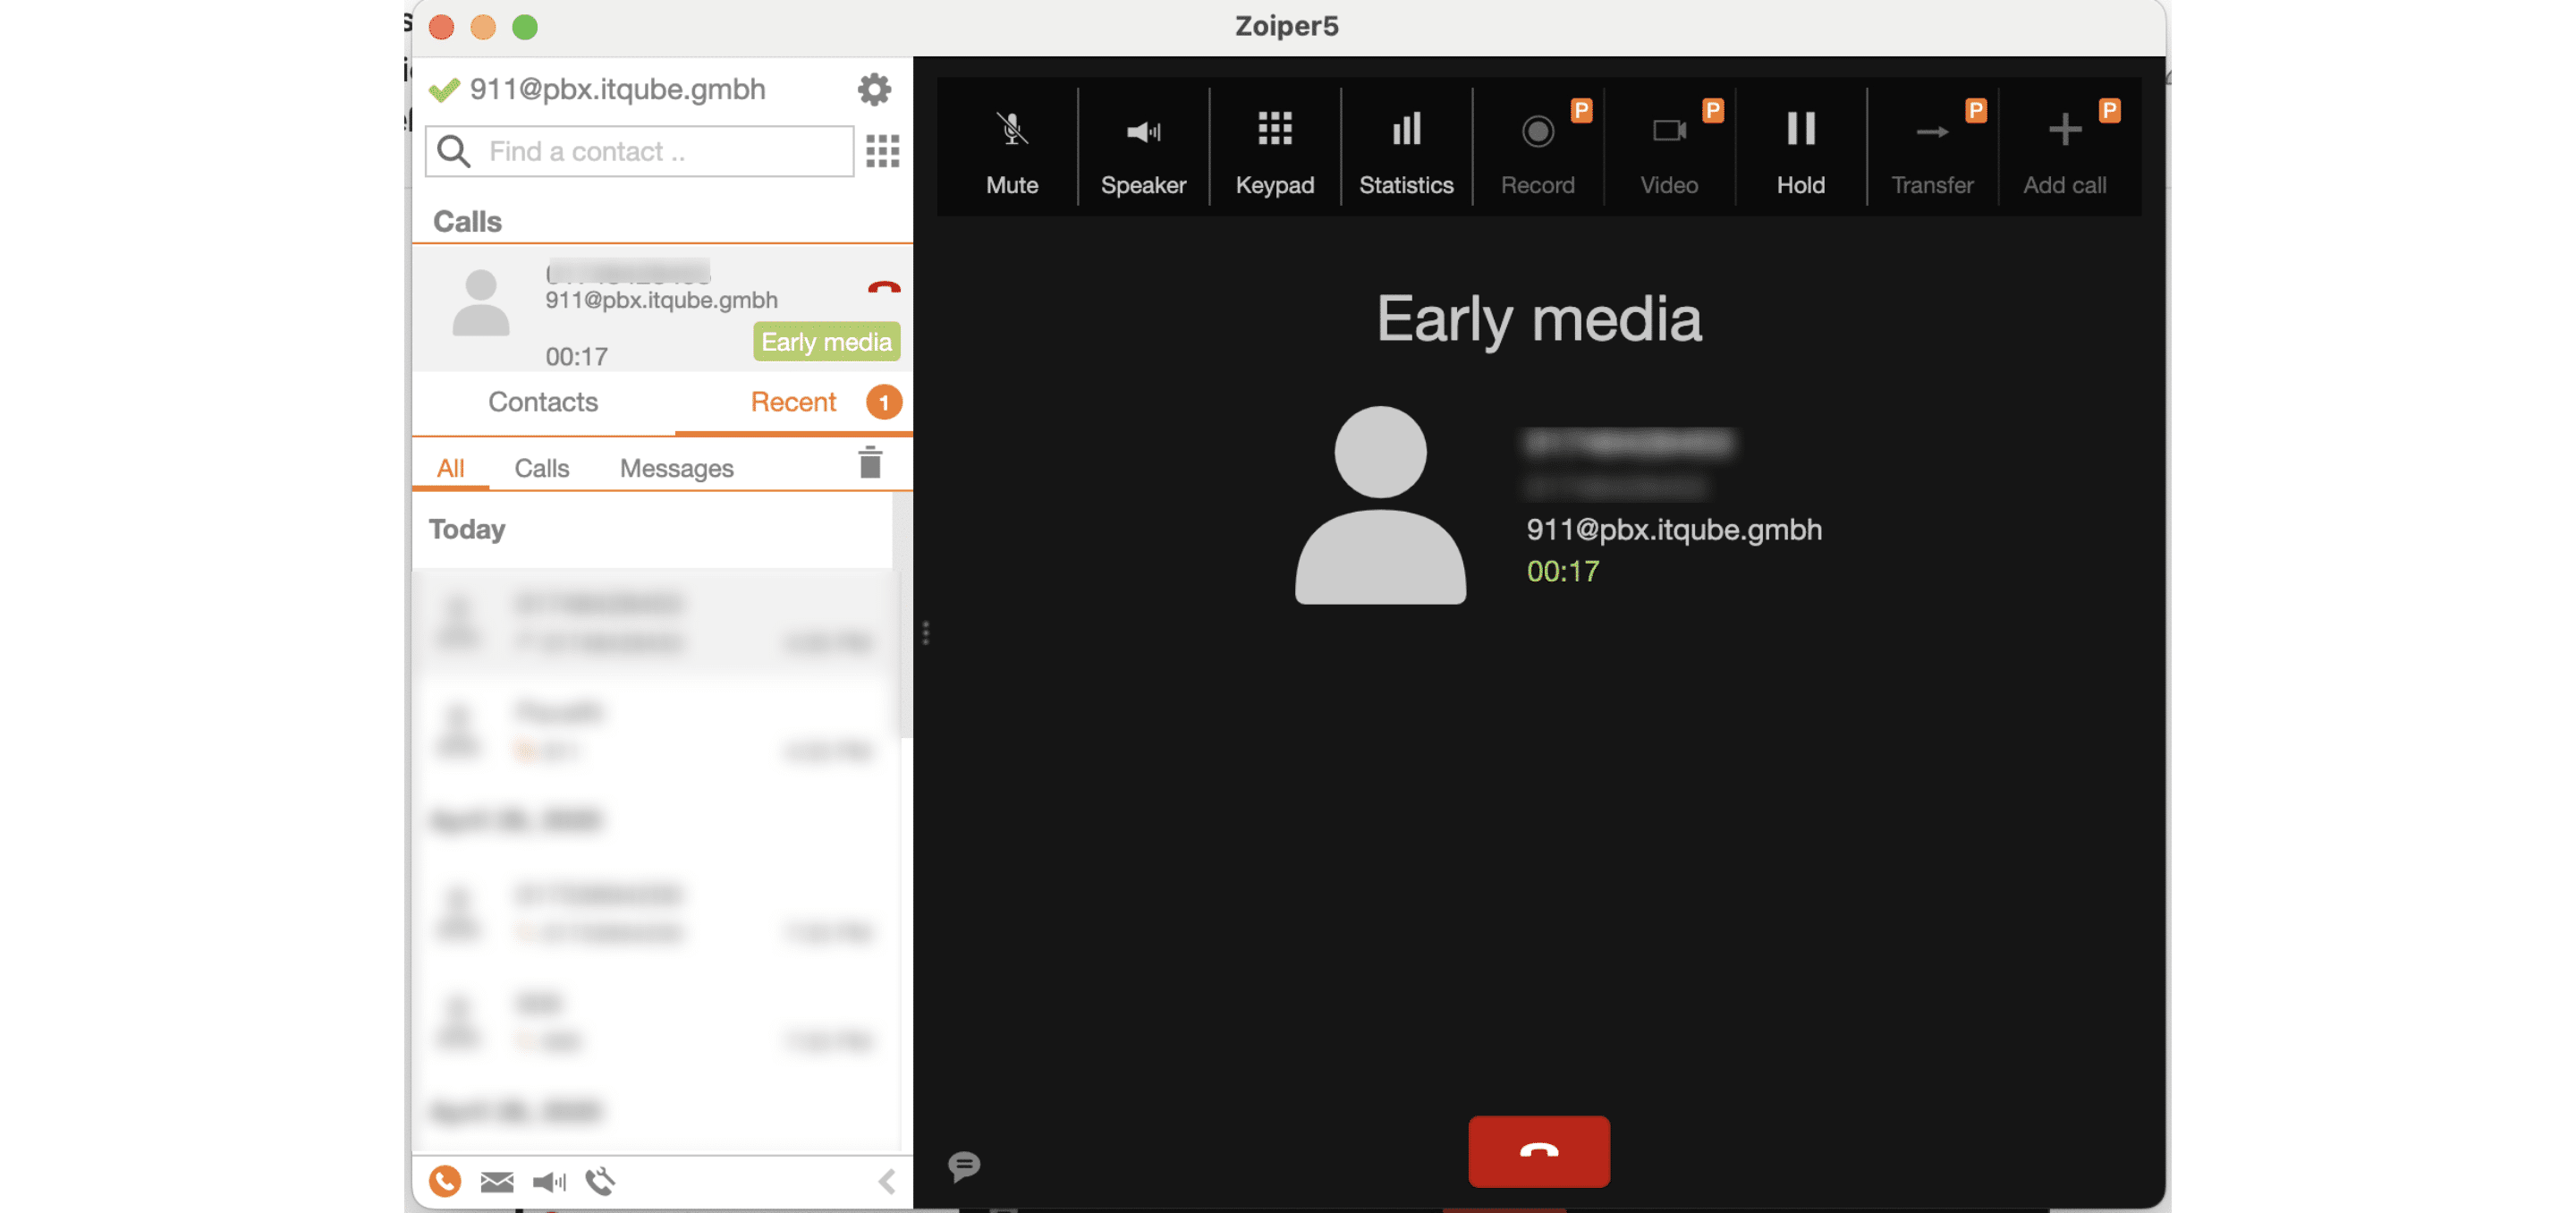Add call to the conversation

pyautogui.click(x=2064, y=149)
